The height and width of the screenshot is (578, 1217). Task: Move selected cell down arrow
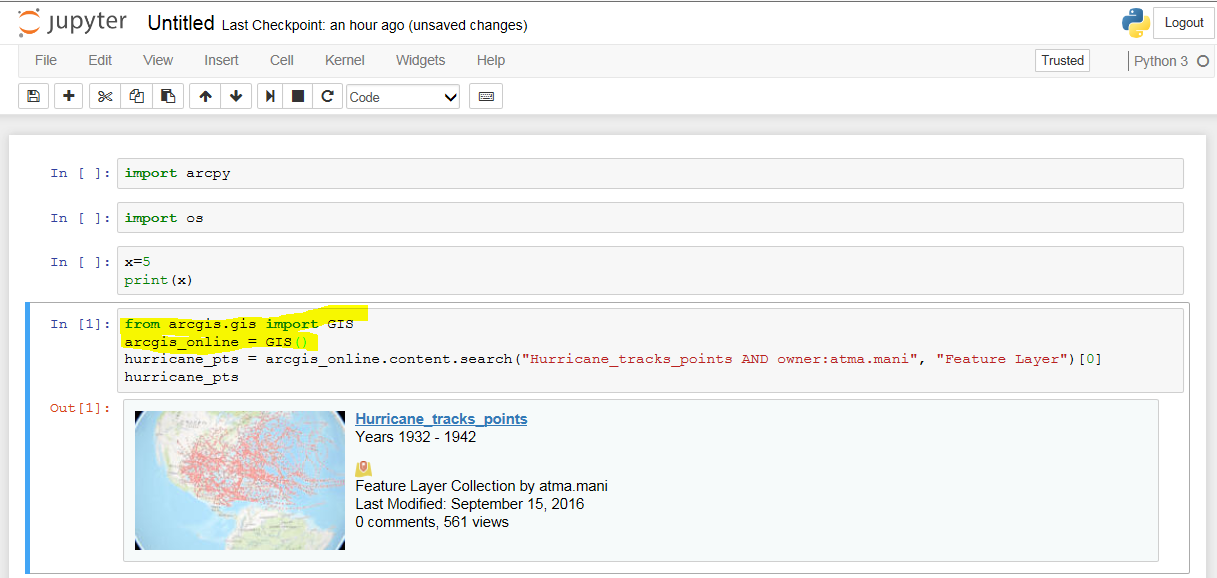tap(235, 96)
